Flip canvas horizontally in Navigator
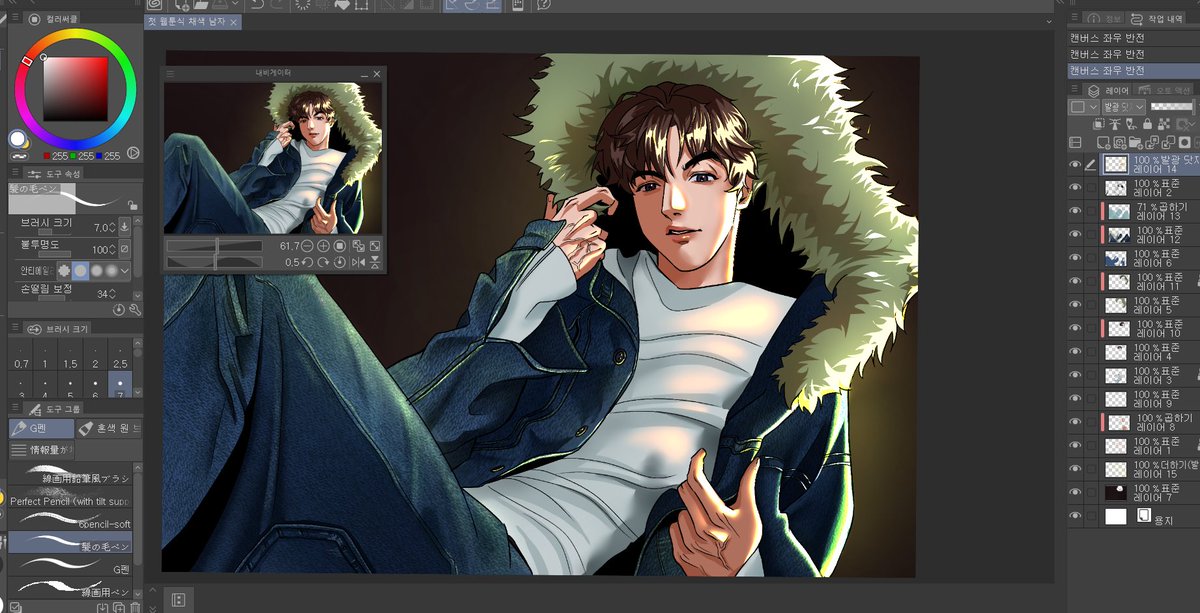Image resolution: width=1200 pixels, height=613 pixels. tap(358, 262)
